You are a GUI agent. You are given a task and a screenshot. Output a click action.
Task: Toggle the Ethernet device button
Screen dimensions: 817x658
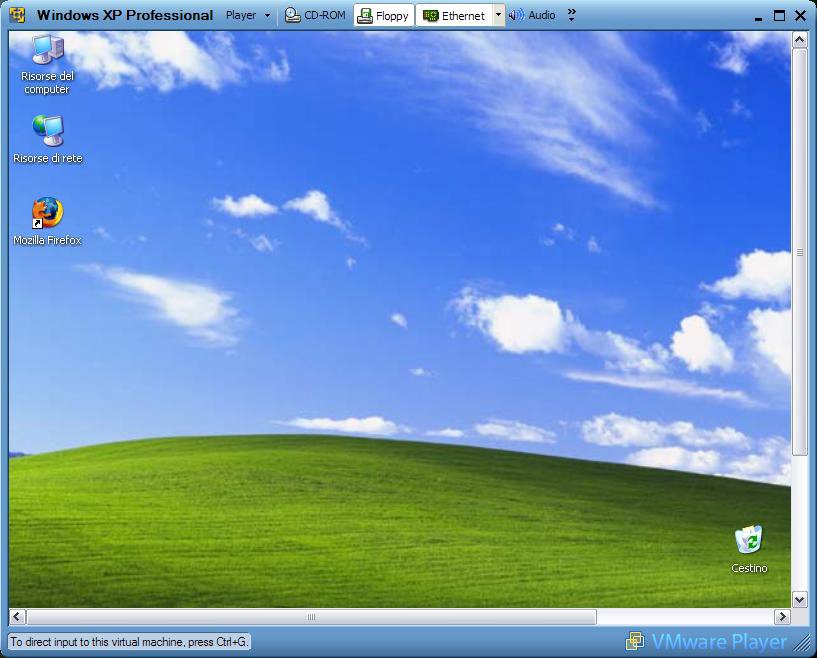pos(454,16)
